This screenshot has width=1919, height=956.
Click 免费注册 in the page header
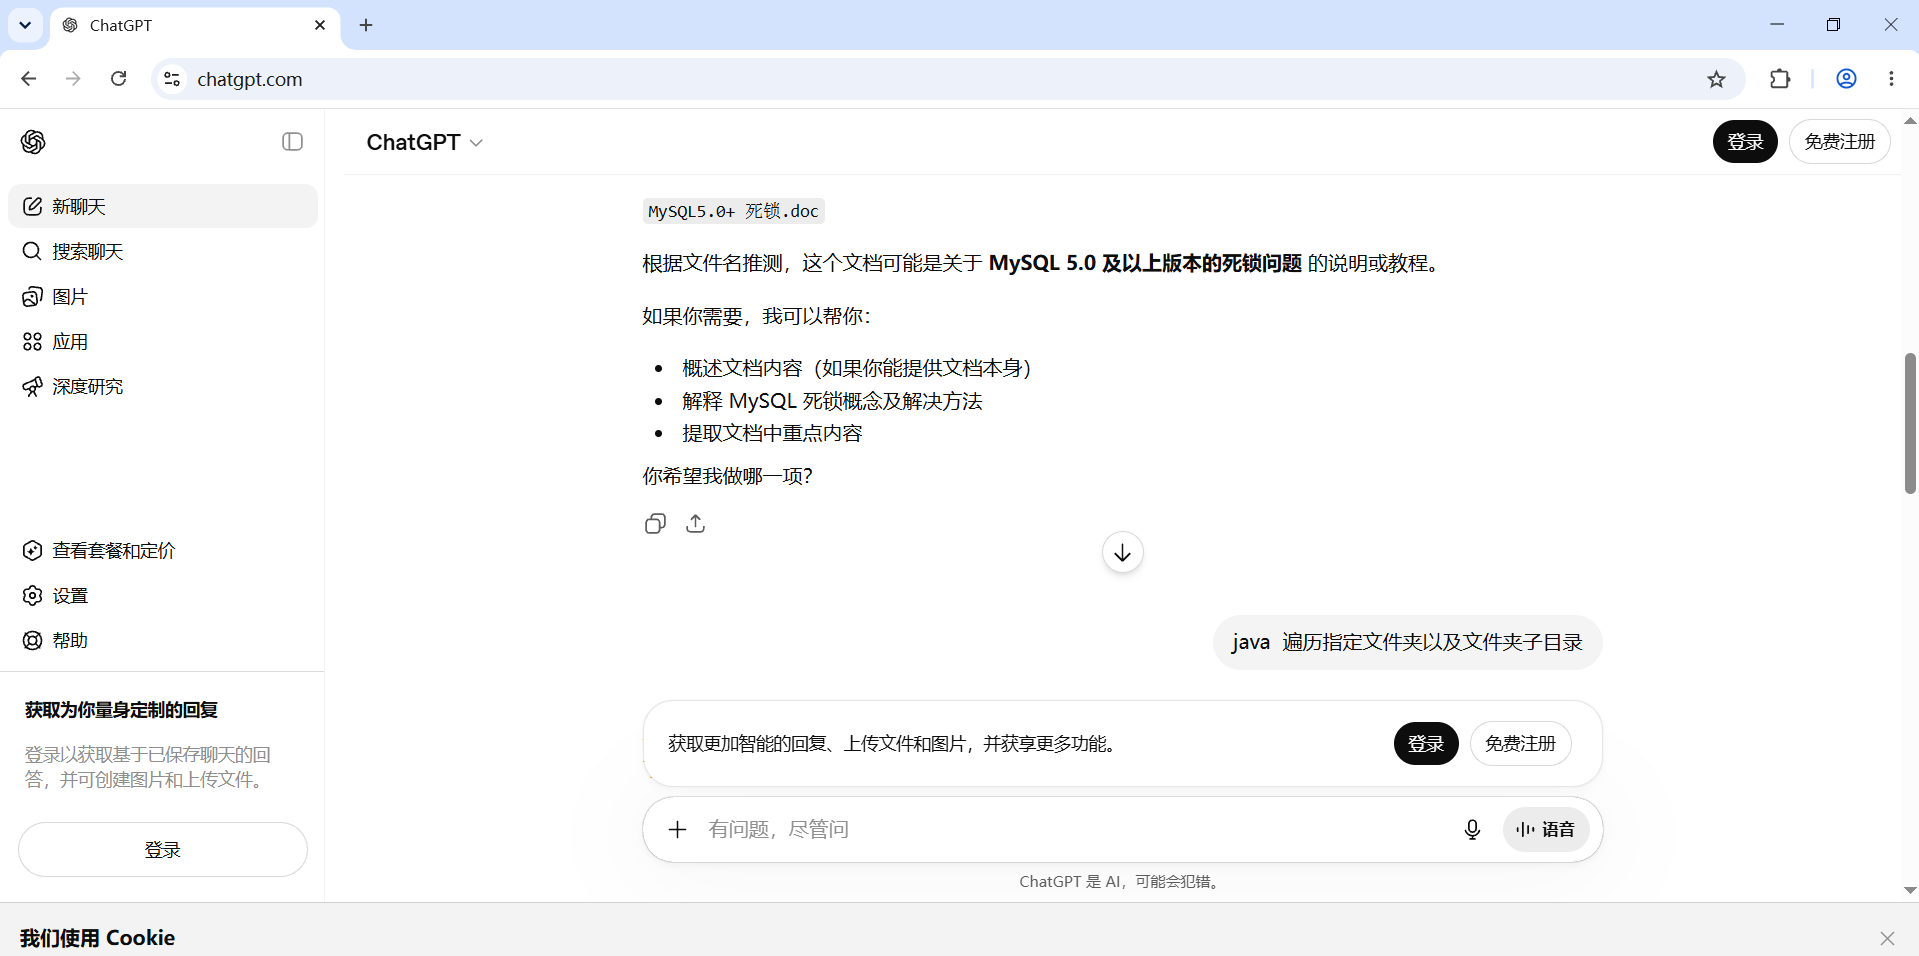pyautogui.click(x=1839, y=141)
